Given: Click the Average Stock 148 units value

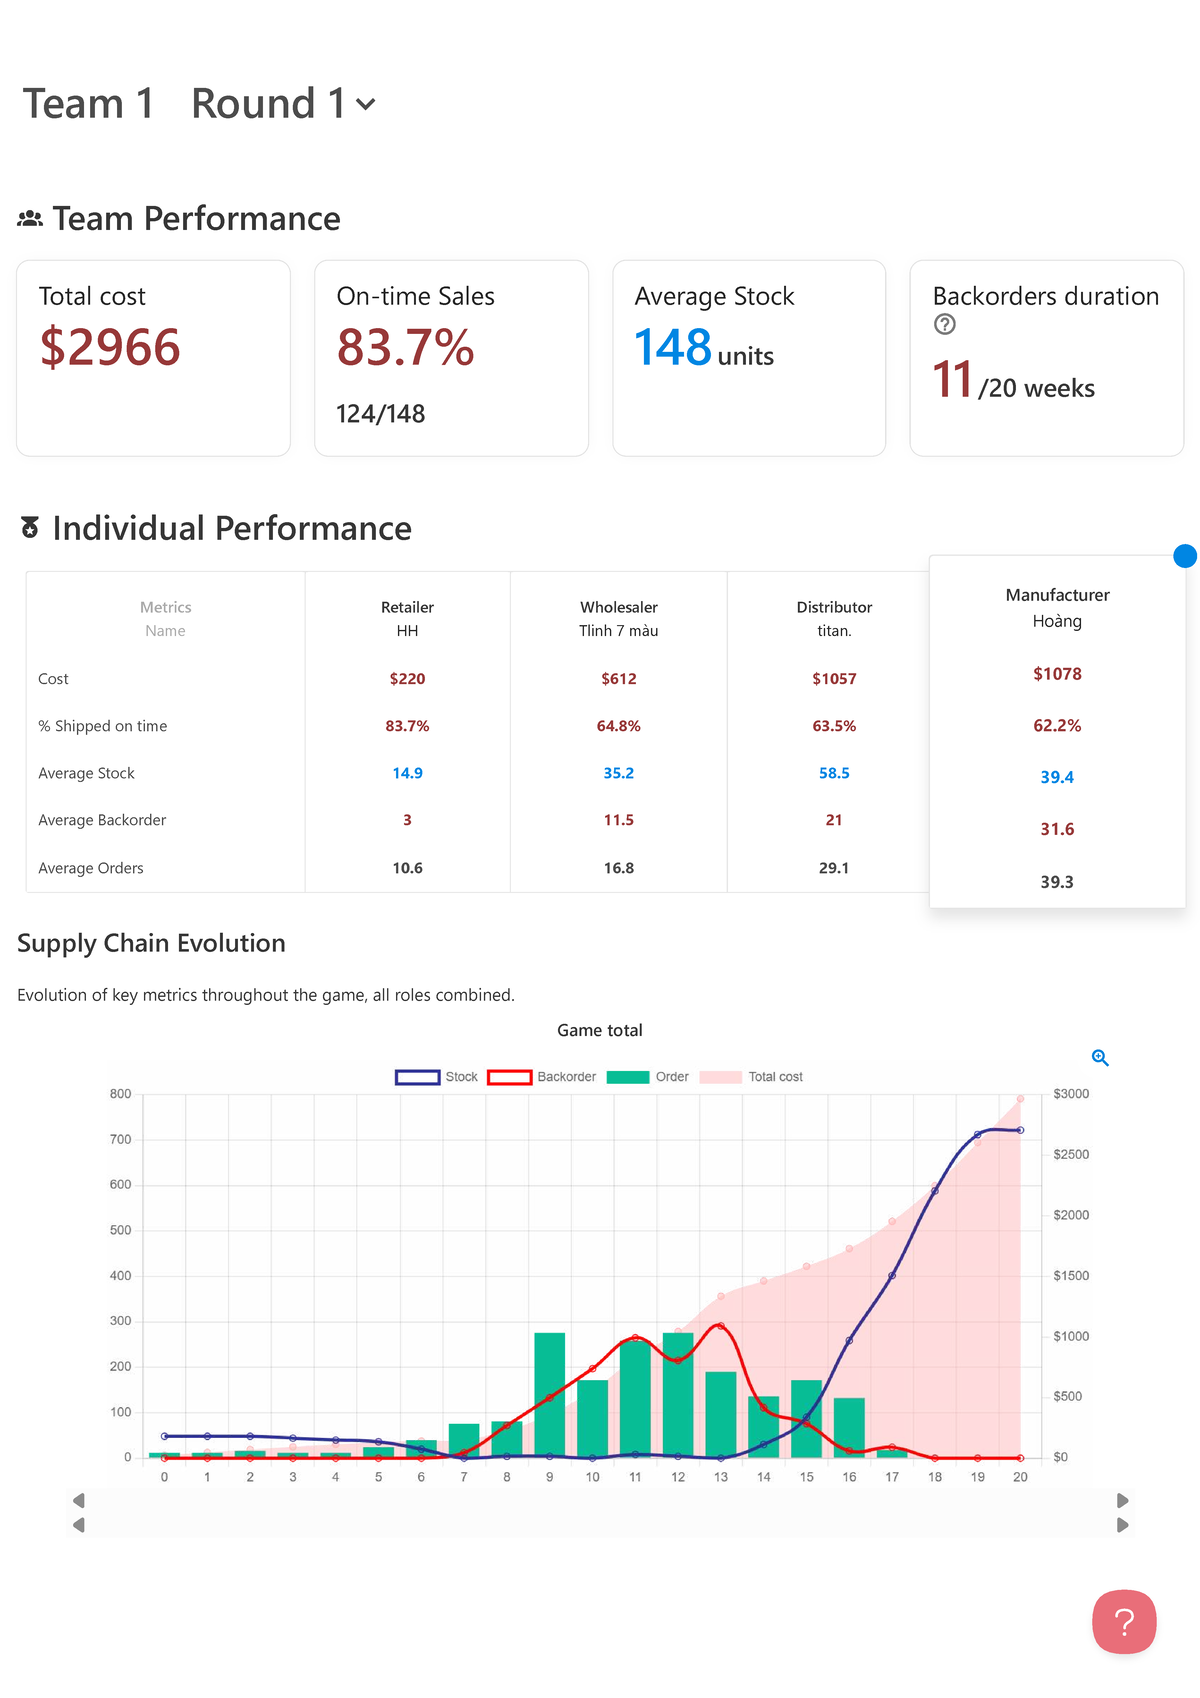Looking at the screenshot, I should [x=704, y=348].
